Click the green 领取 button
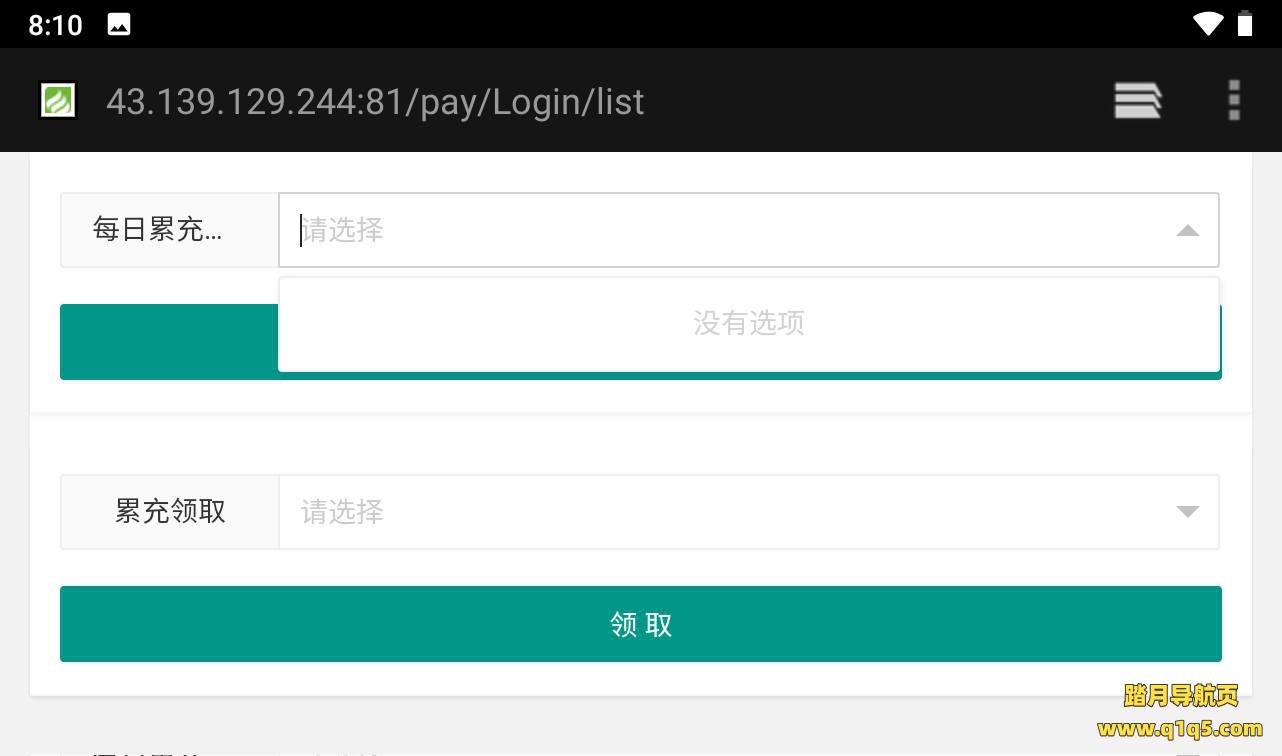 [641, 624]
